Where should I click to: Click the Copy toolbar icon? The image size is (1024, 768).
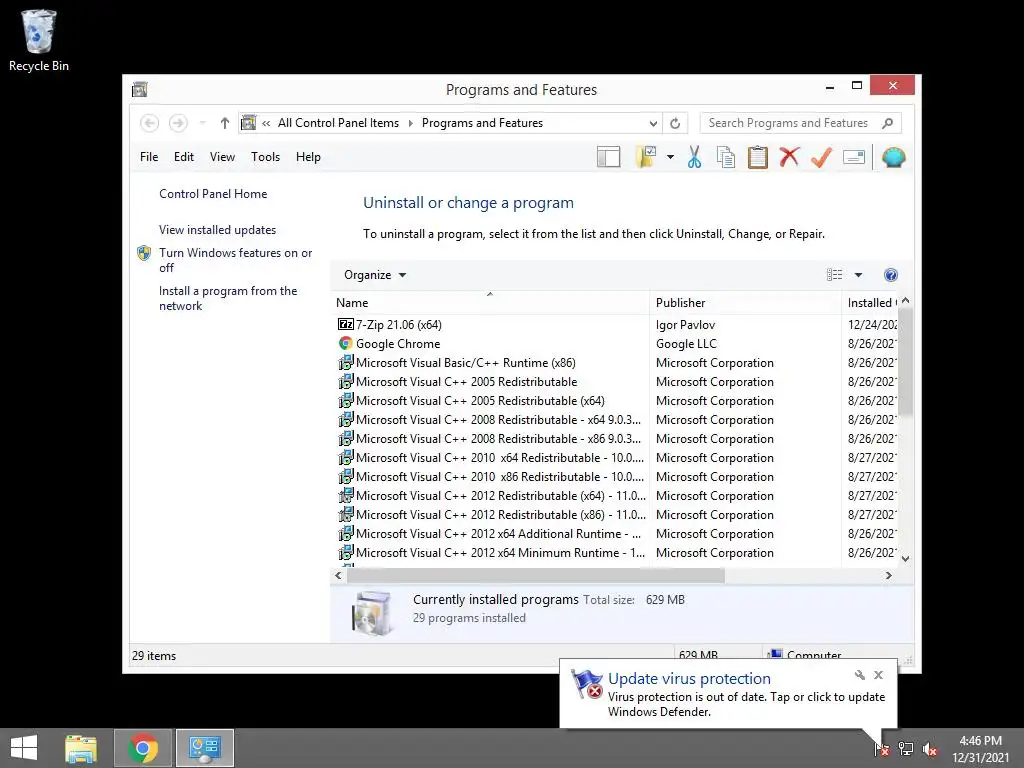[726, 157]
